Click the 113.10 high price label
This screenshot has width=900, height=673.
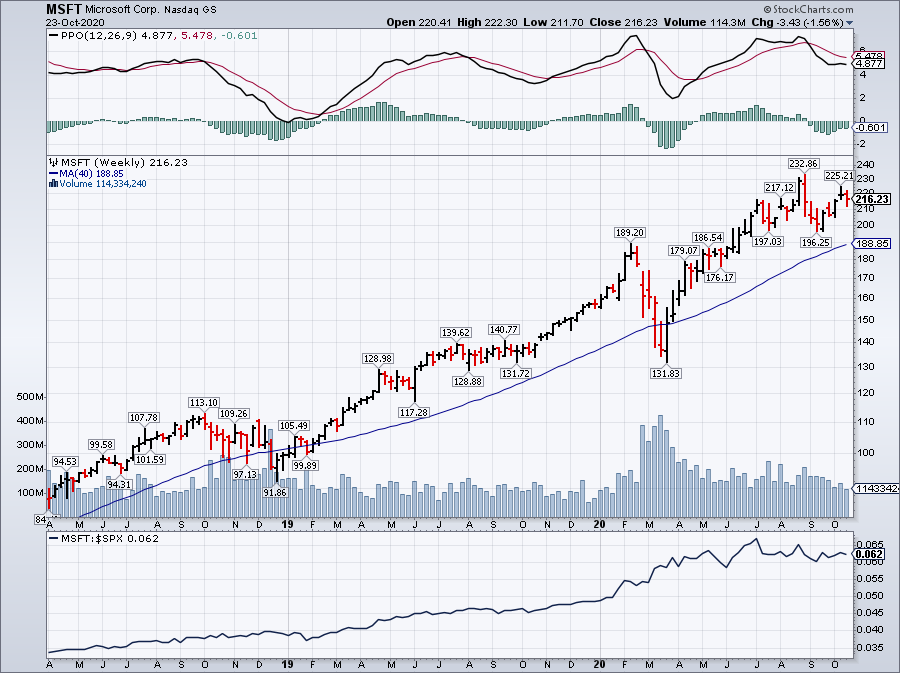204,403
